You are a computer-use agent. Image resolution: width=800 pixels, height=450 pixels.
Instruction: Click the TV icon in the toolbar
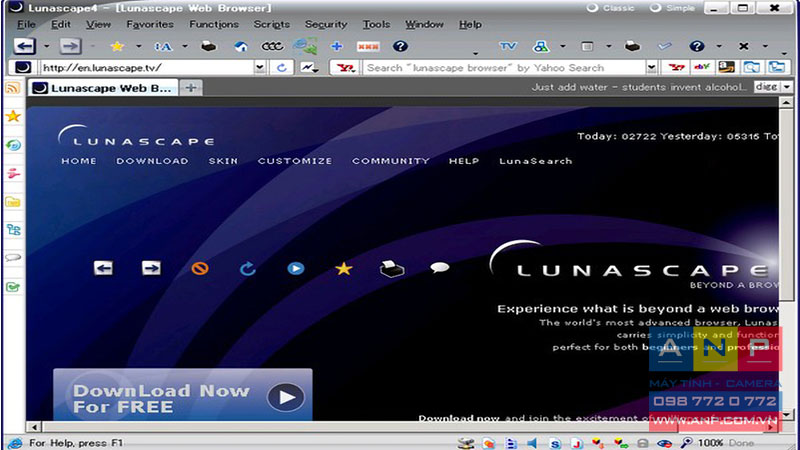point(508,46)
